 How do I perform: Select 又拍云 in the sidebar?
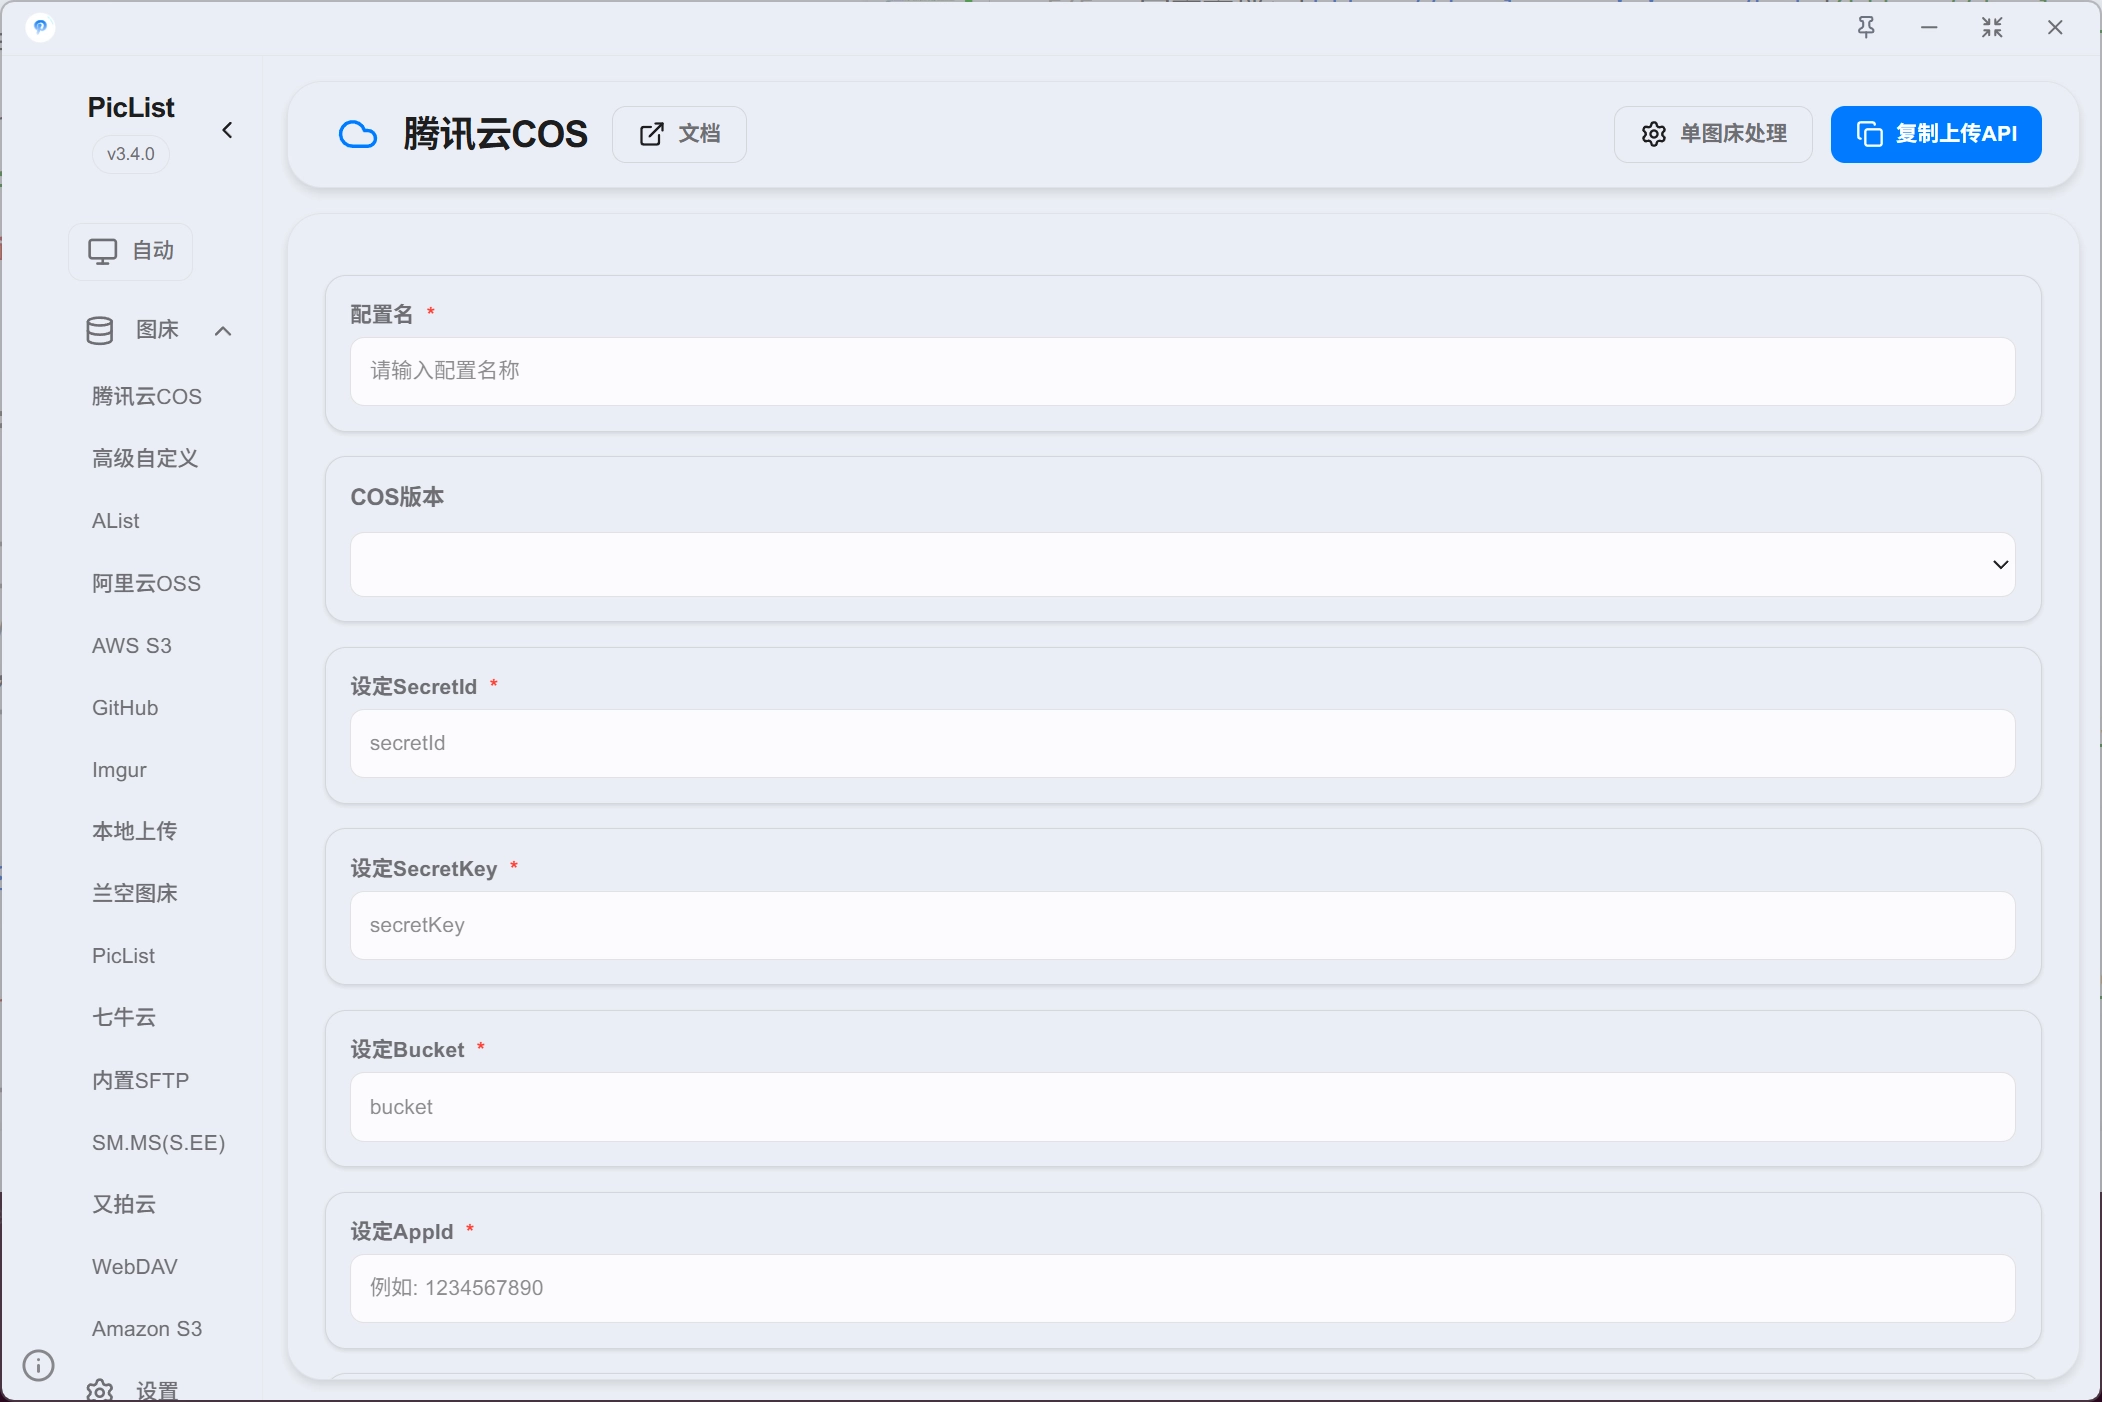pyautogui.click(x=124, y=1204)
